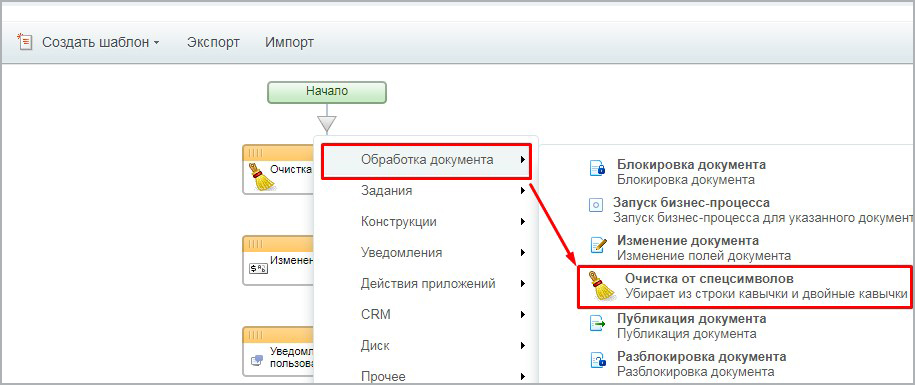Click the Очистка block title bar grip
This screenshot has width=915, height=385.
tap(255, 153)
